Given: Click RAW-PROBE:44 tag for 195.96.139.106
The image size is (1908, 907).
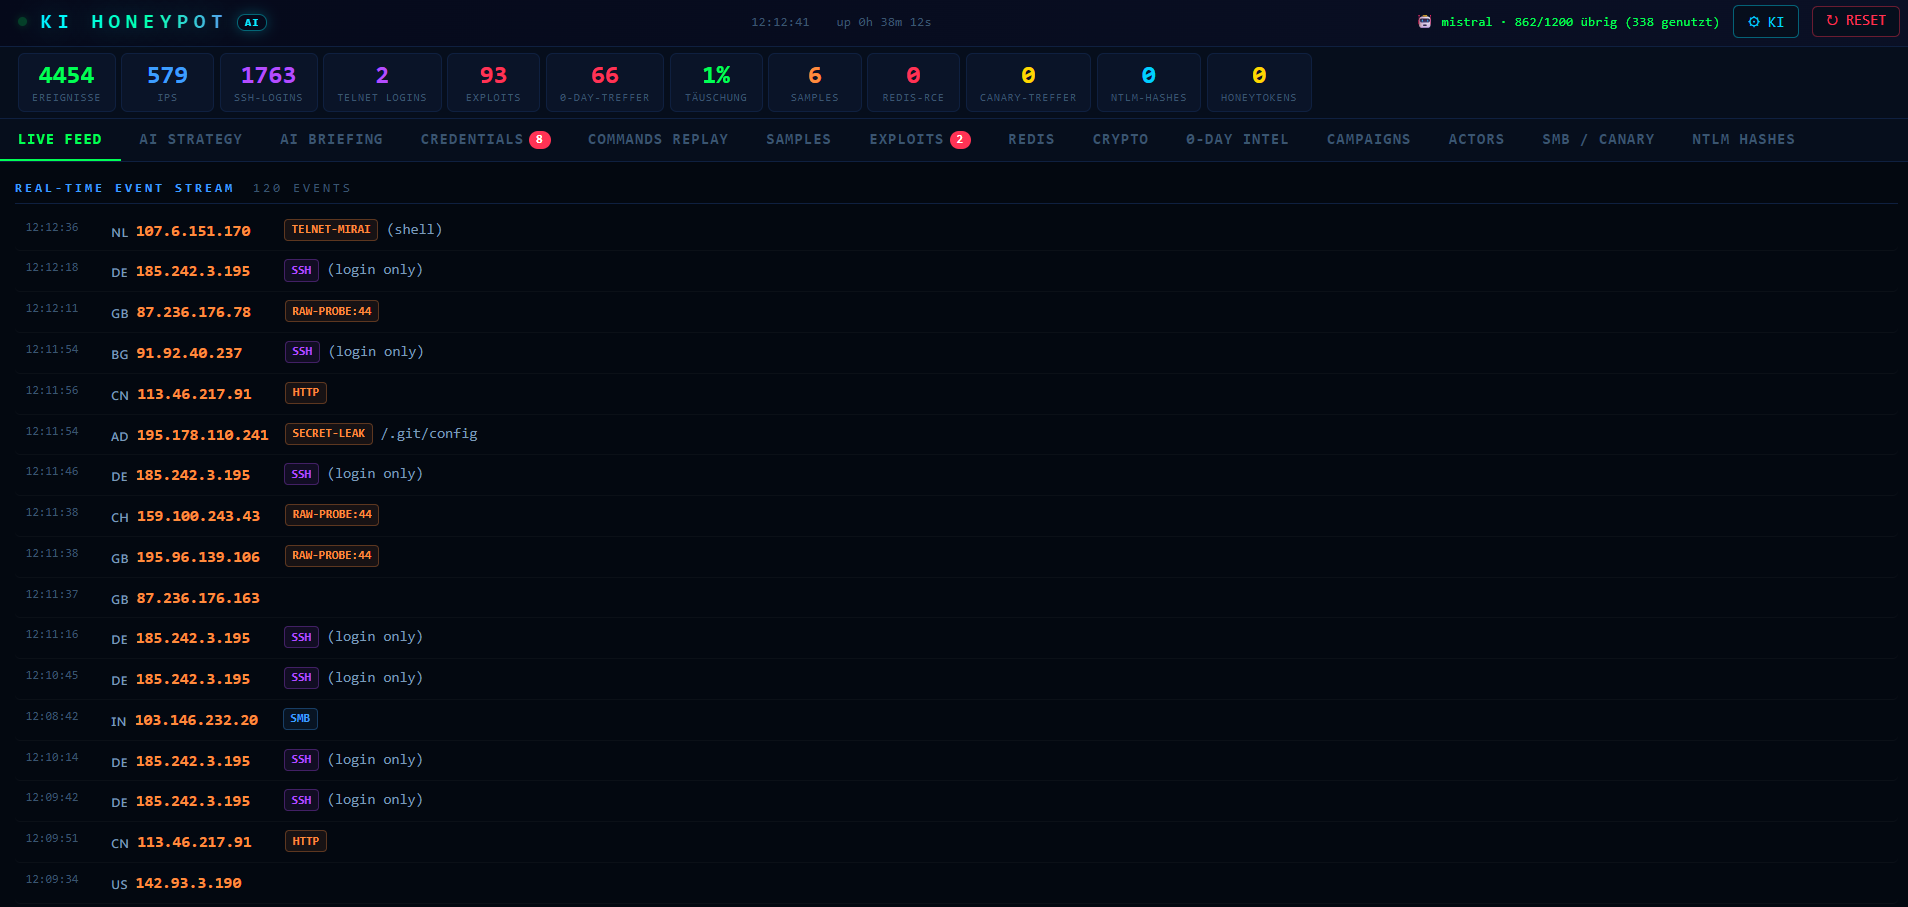Looking at the screenshot, I should 332,556.
